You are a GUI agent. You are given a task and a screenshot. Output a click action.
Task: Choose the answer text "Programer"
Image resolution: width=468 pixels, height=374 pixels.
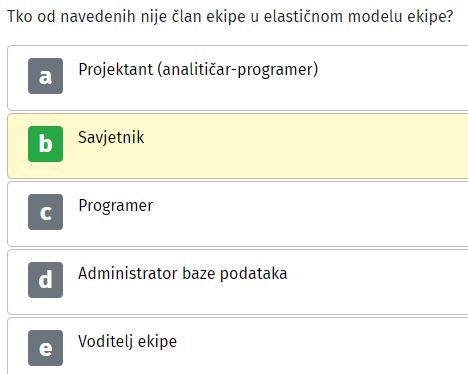[x=116, y=206]
